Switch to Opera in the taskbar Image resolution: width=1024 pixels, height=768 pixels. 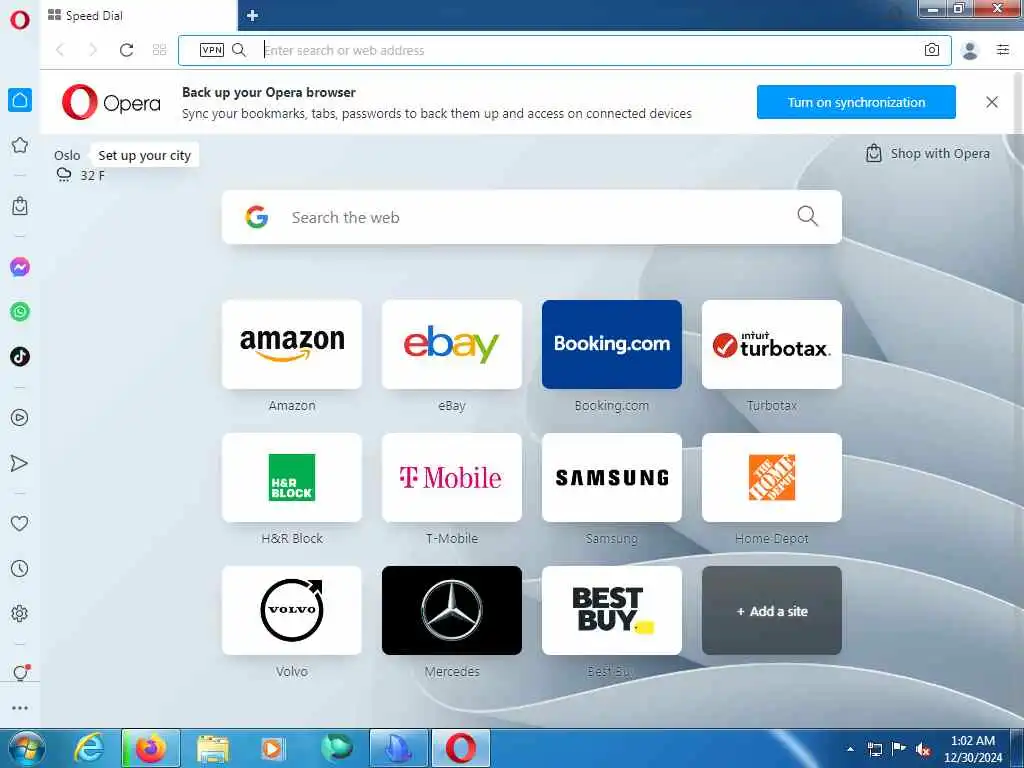coord(461,748)
